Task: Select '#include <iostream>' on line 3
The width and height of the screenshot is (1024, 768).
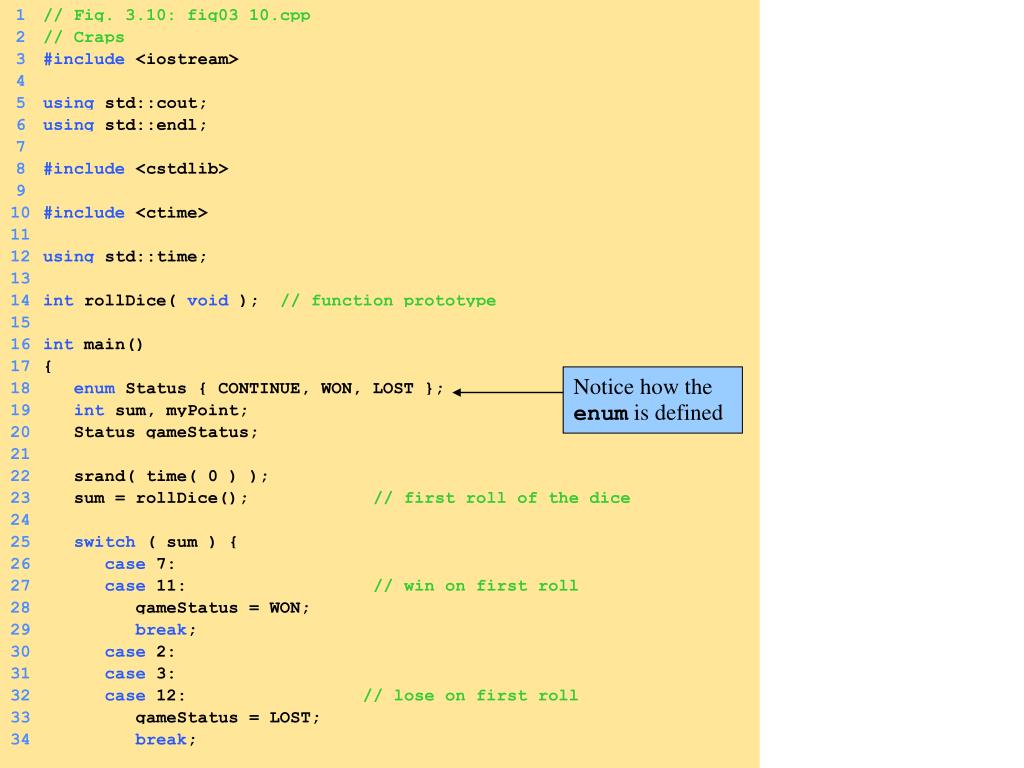Action: 140,59
